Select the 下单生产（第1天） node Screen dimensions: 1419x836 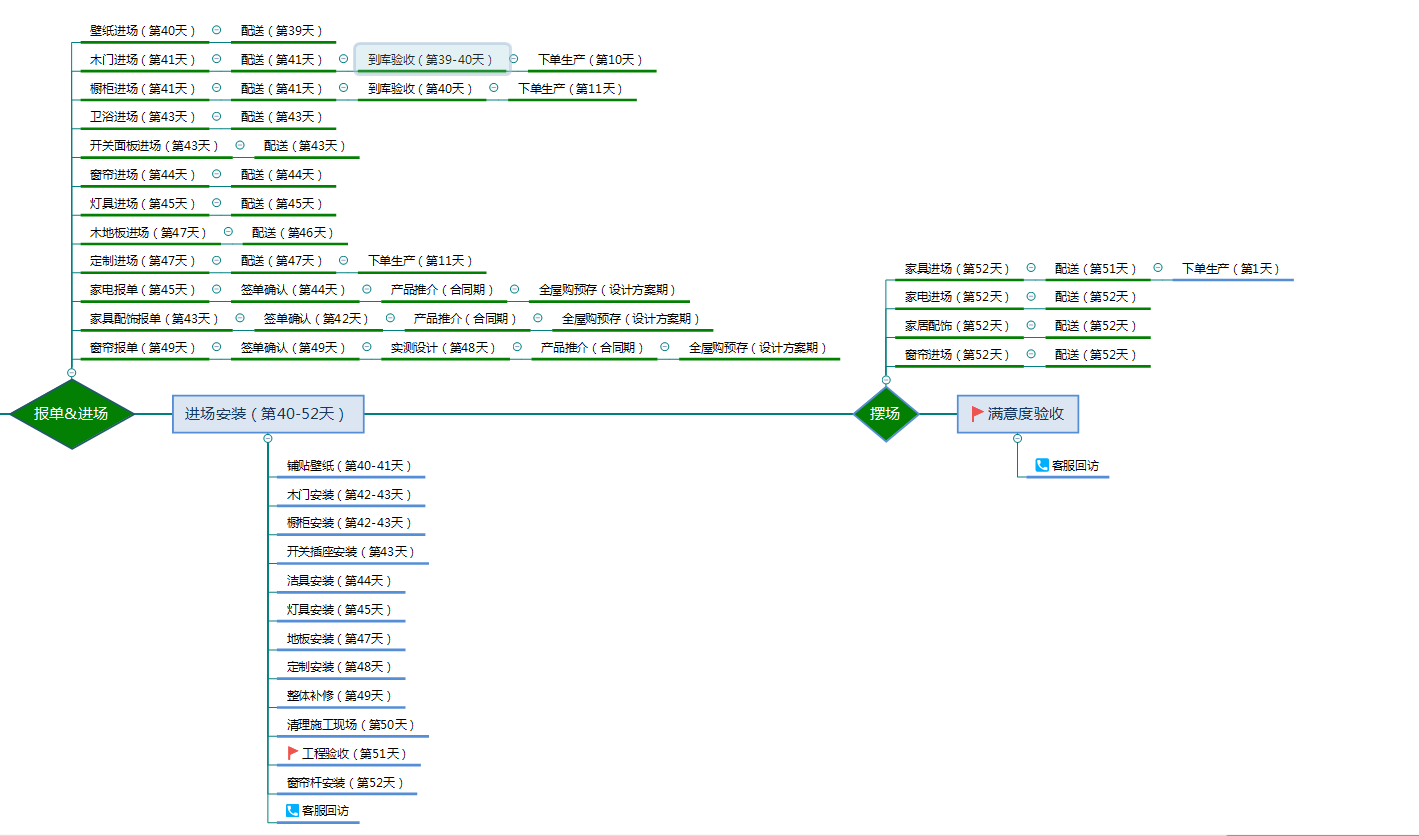pyautogui.click(x=1230, y=268)
